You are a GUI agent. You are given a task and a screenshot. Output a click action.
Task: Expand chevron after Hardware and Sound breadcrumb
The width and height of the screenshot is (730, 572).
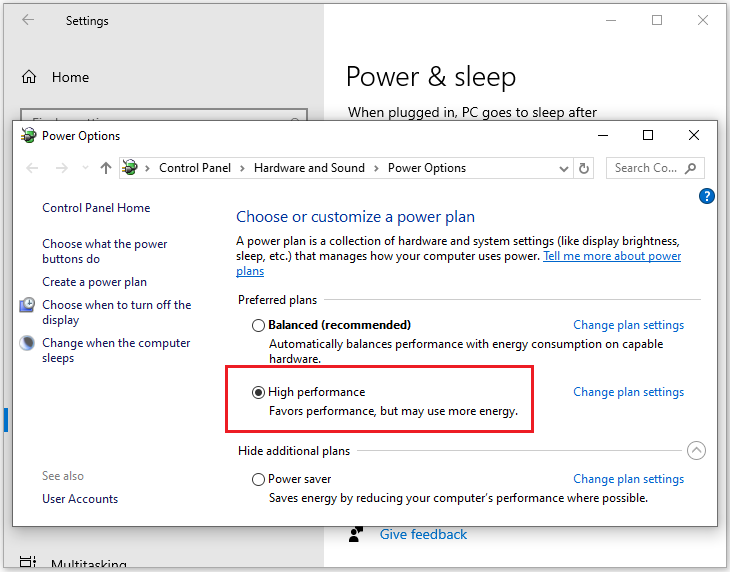(x=376, y=168)
